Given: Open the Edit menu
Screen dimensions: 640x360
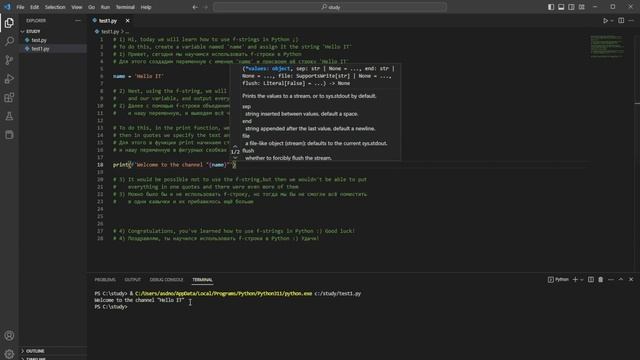Looking at the screenshot, I should pos(35,7).
